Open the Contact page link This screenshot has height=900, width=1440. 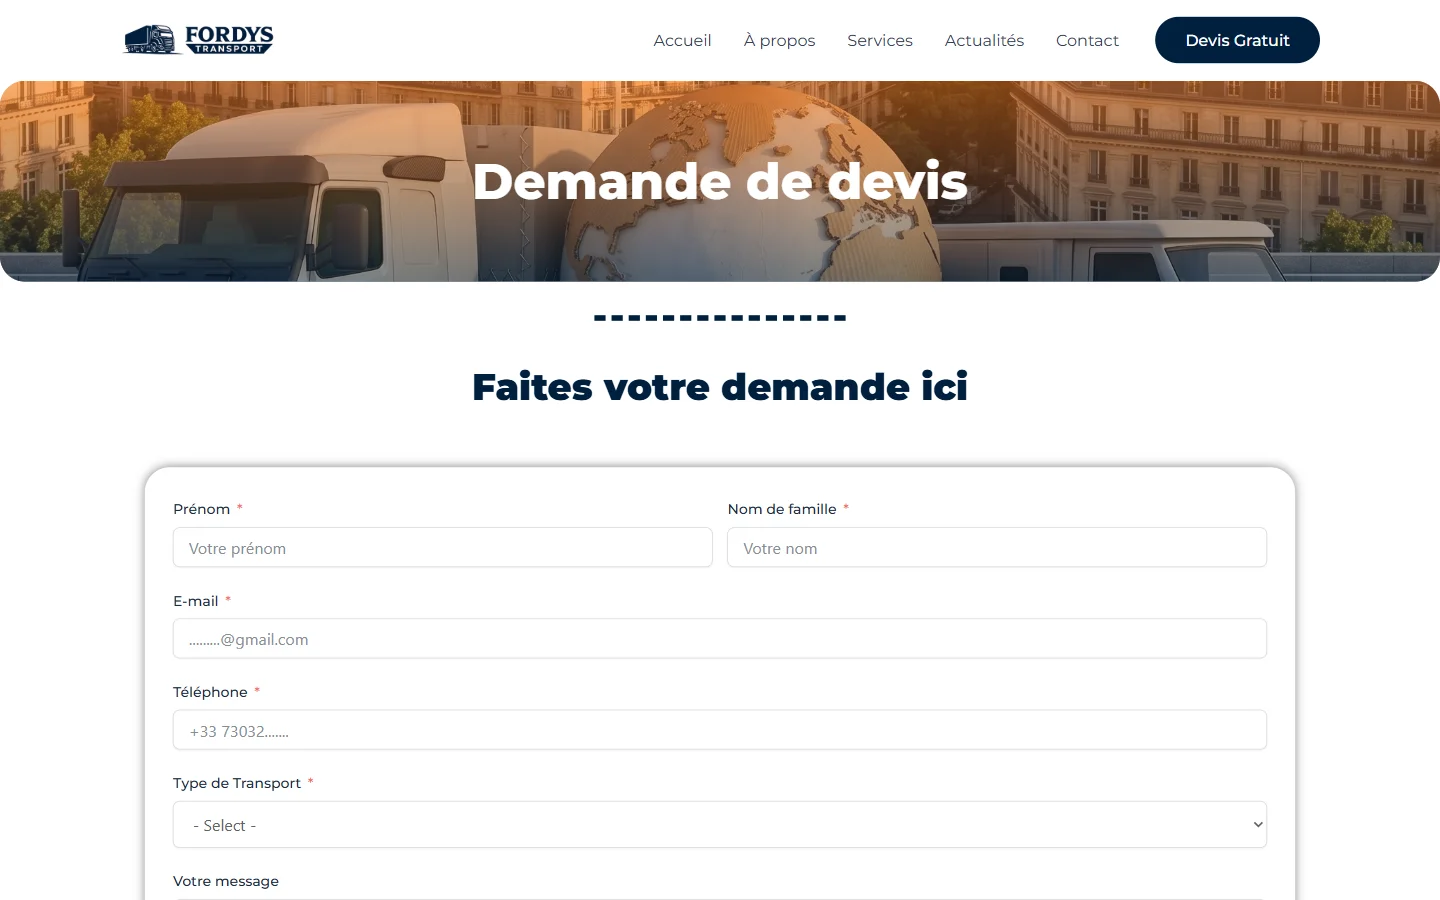pos(1087,41)
